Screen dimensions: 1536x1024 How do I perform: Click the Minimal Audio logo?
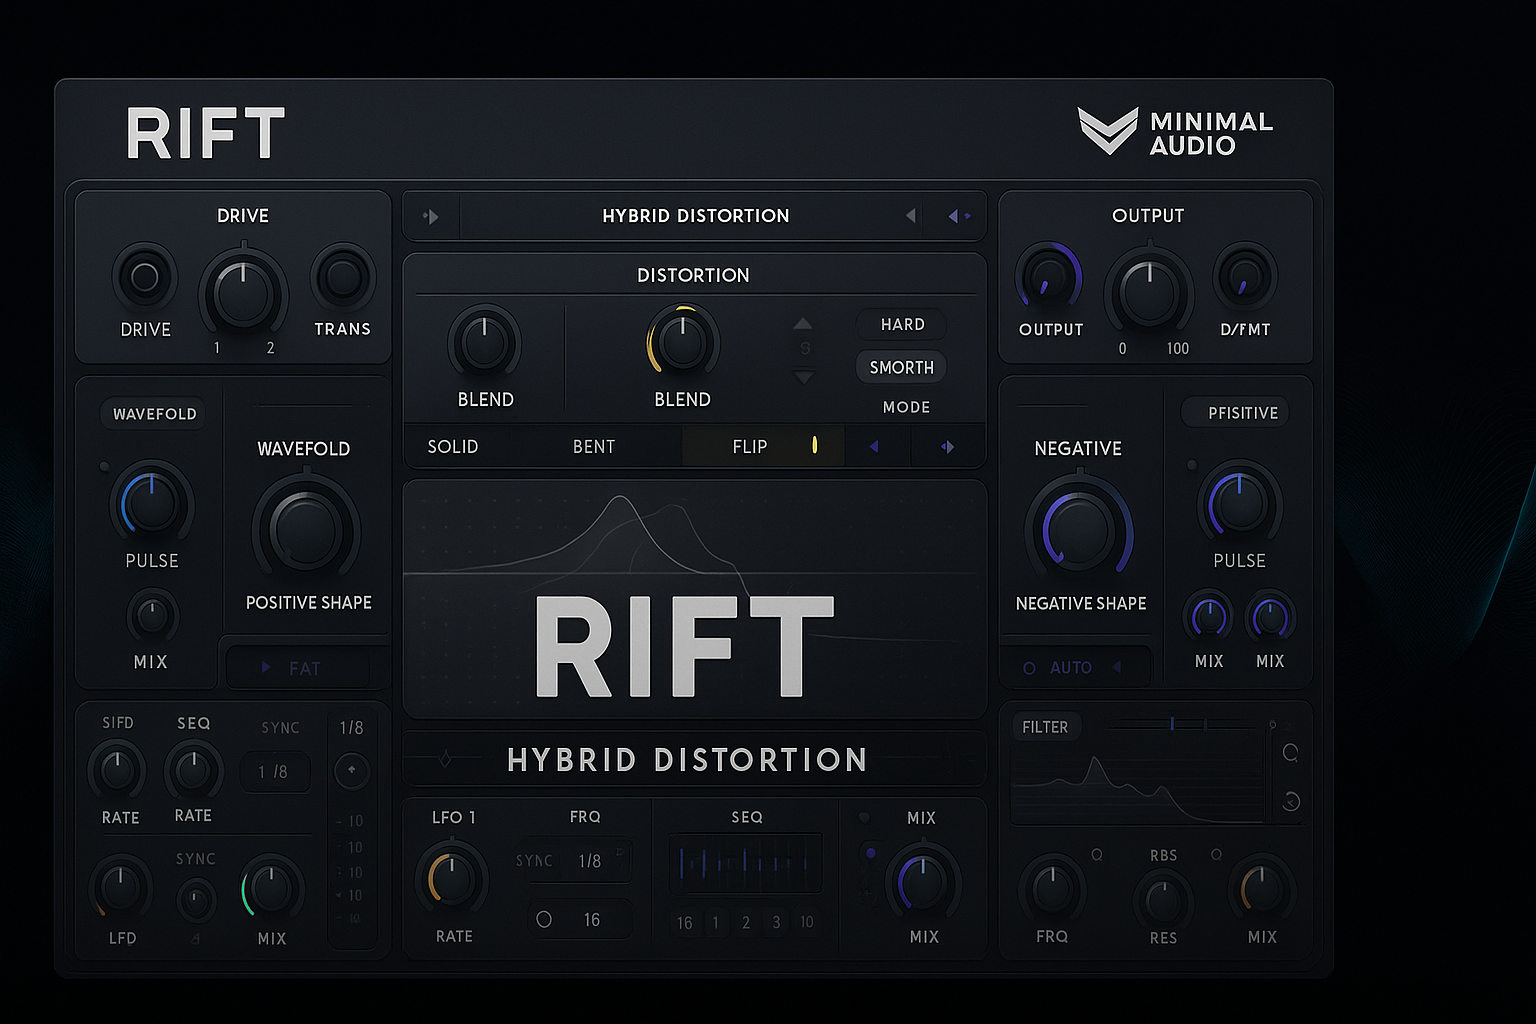pyautogui.click(x=1175, y=132)
